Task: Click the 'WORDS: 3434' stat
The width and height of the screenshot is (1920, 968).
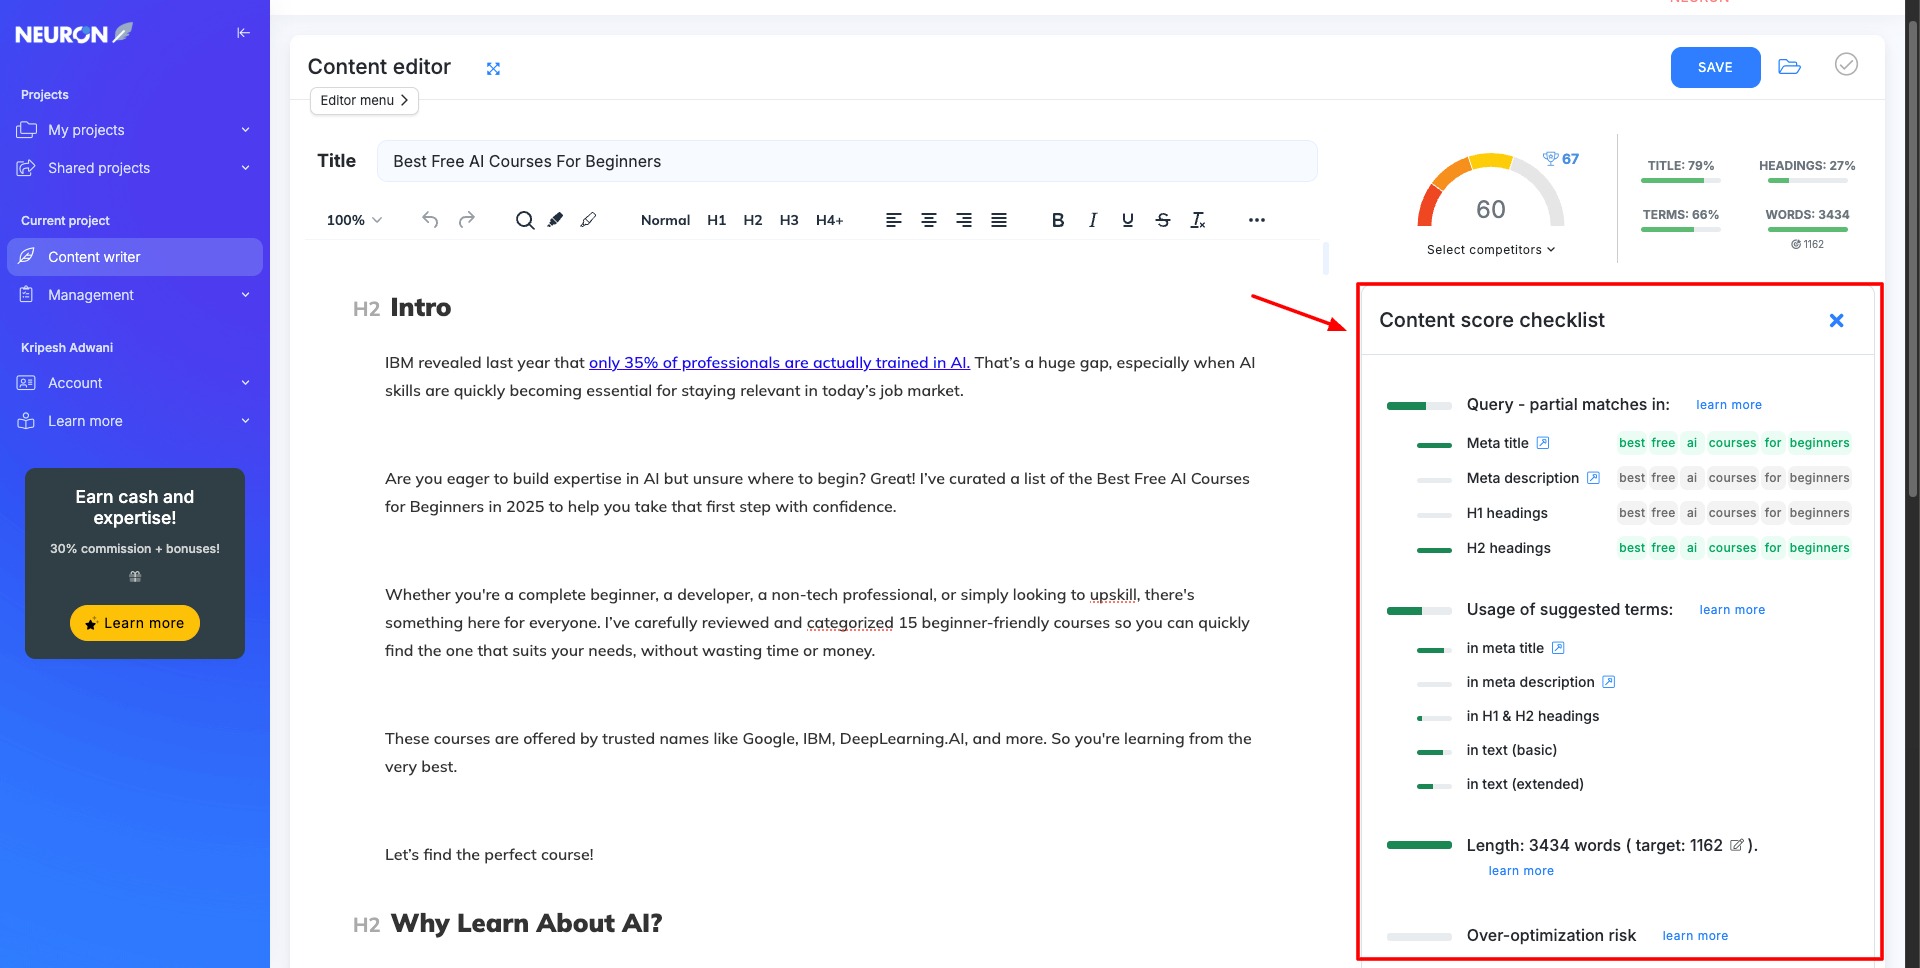Action: (x=1807, y=215)
